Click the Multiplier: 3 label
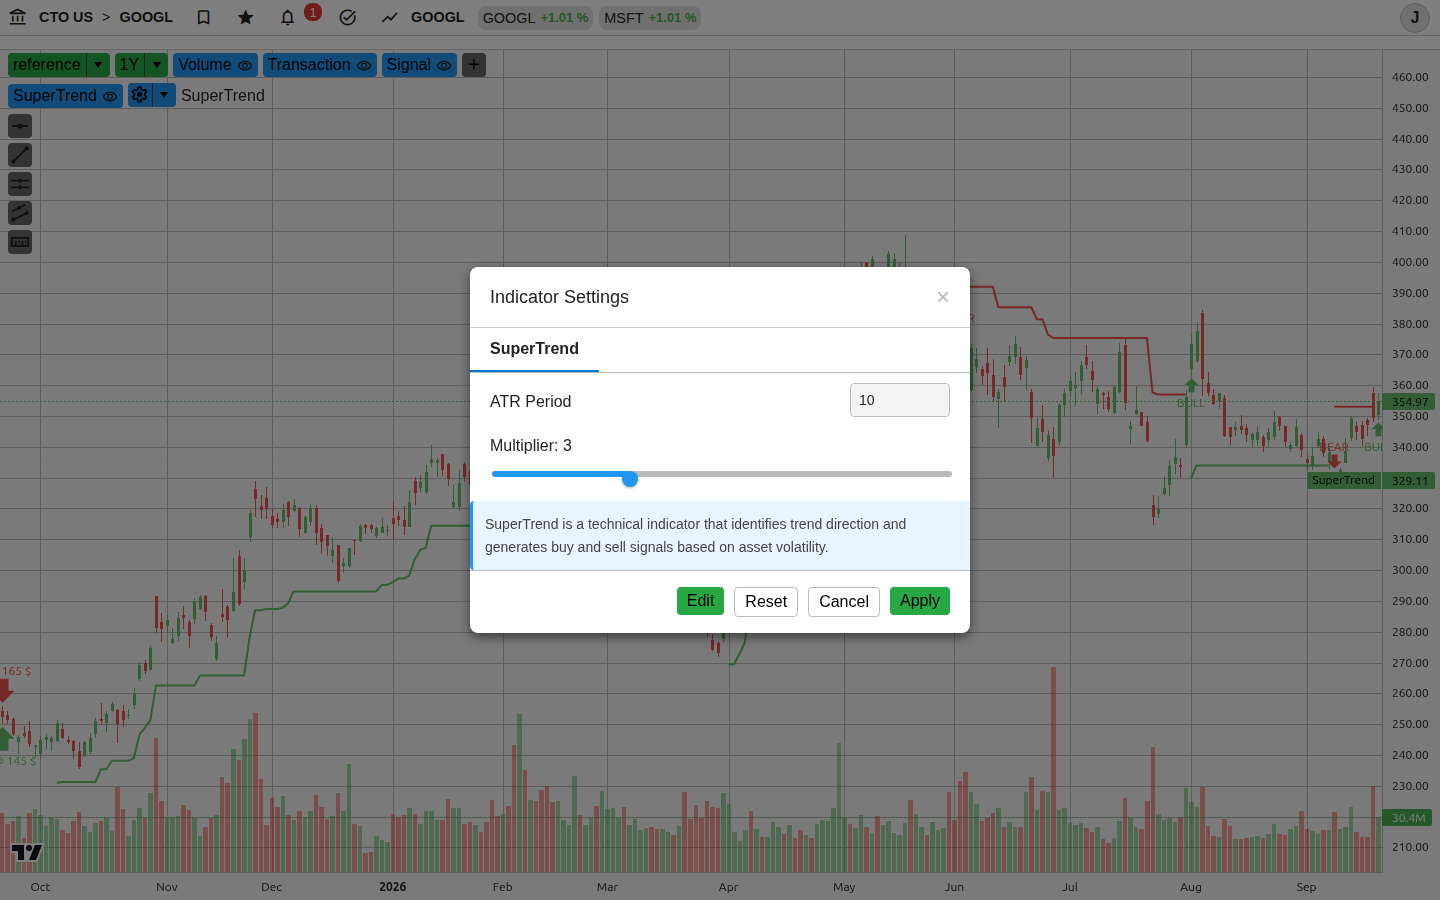This screenshot has width=1440, height=900. pyautogui.click(x=531, y=446)
